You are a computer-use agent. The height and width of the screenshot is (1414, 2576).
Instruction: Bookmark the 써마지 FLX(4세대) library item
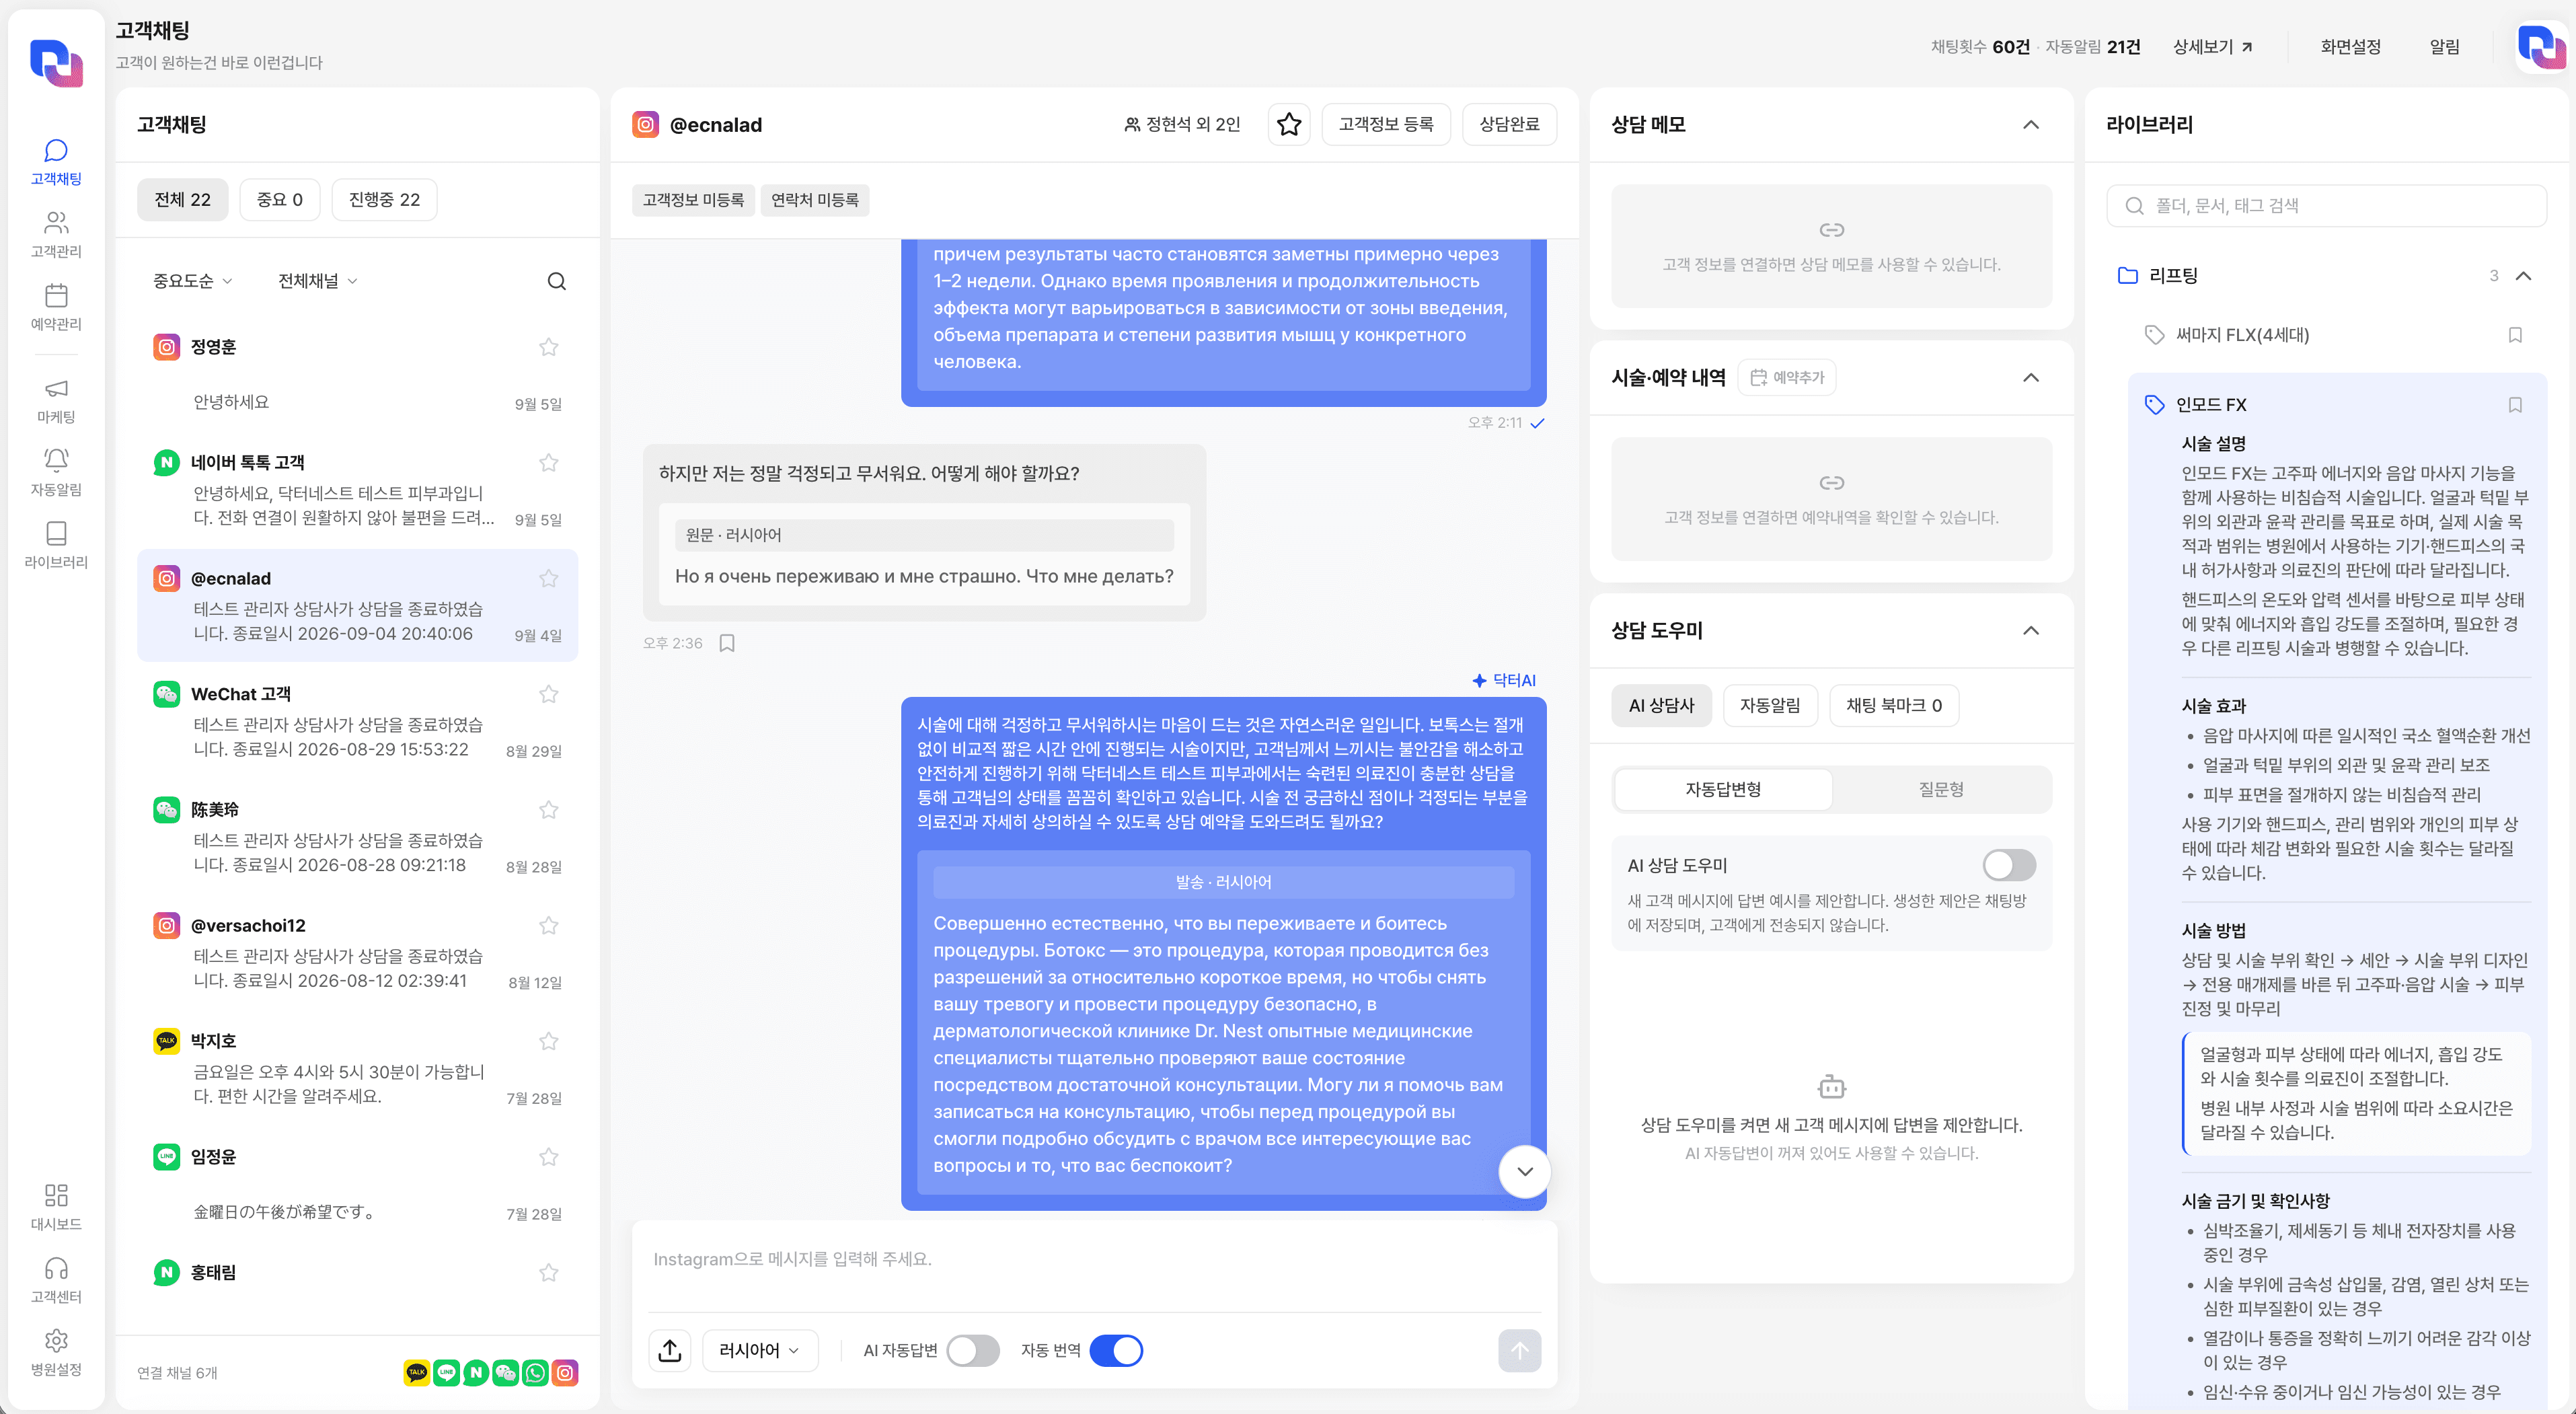[2514, 335]
